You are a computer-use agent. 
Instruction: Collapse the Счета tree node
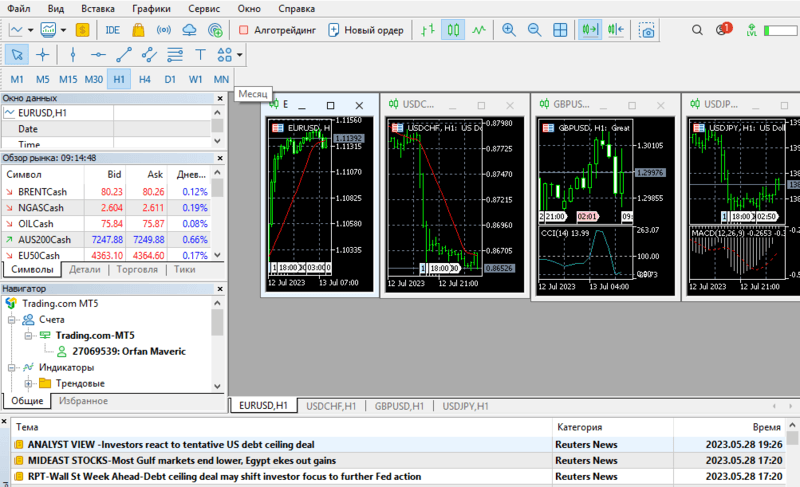11,320
